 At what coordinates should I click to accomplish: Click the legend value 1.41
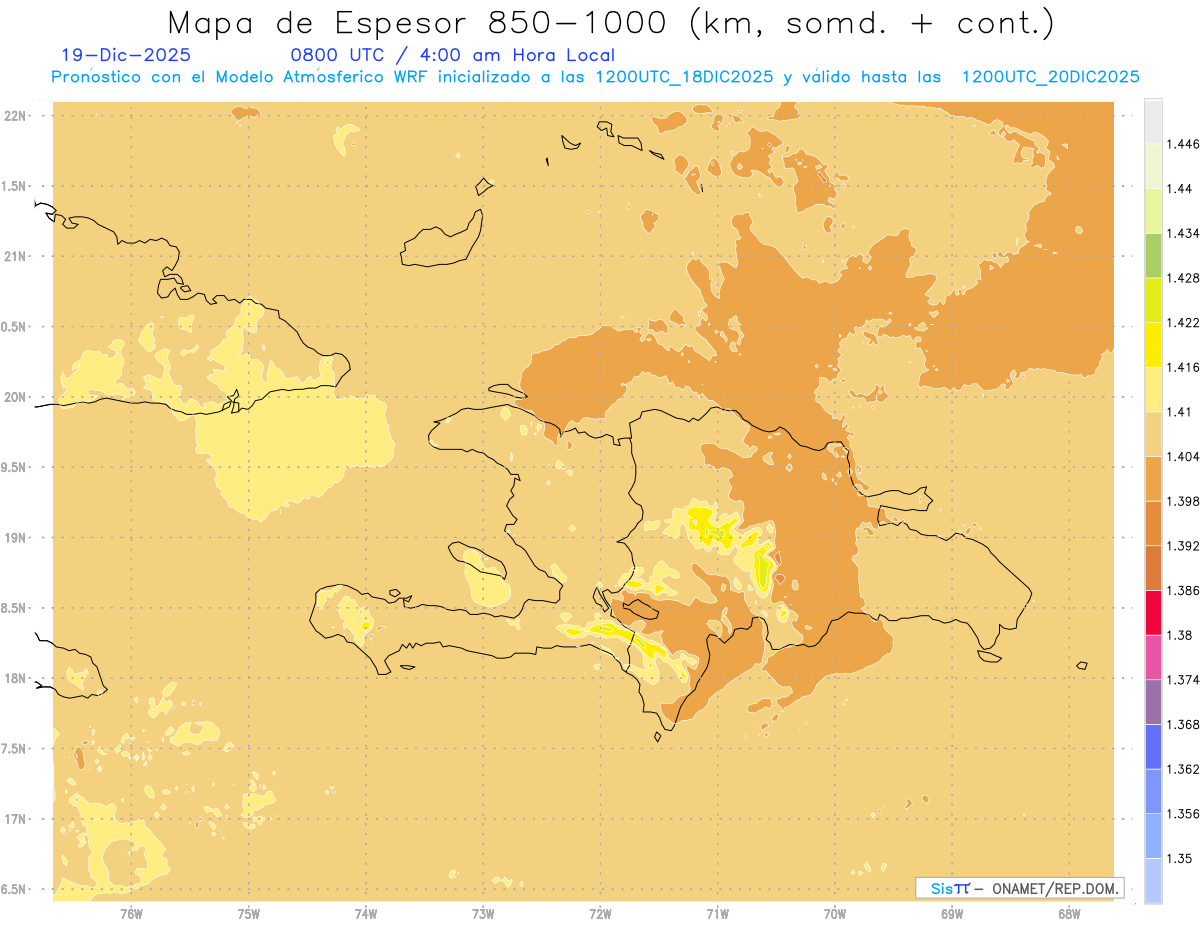pos(1181,412)
